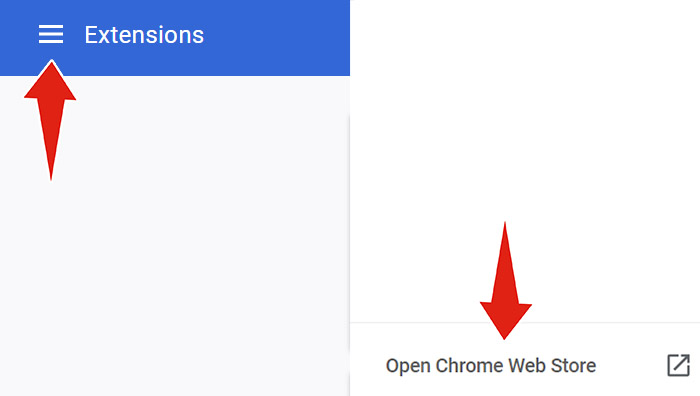Open the hamburger main menu icon
Viewport: 700px width, 396px height.
51,34
